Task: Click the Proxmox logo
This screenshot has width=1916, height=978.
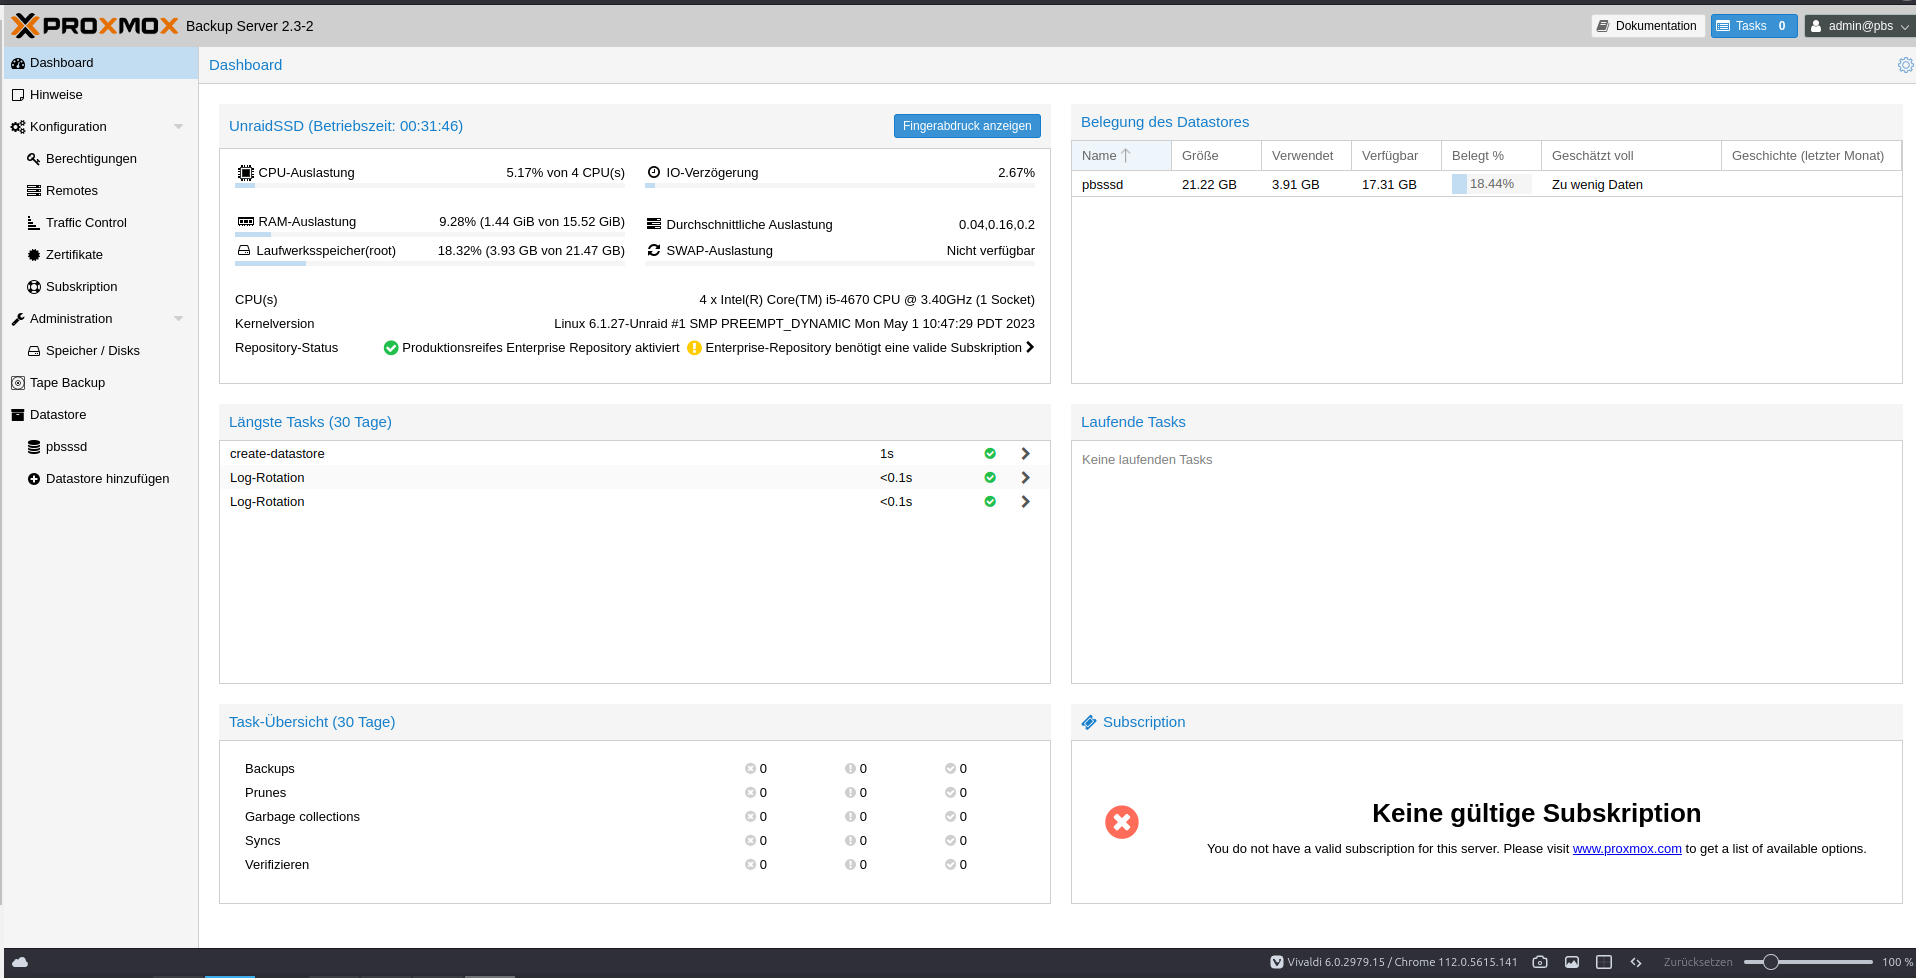Action: point(94,26)
